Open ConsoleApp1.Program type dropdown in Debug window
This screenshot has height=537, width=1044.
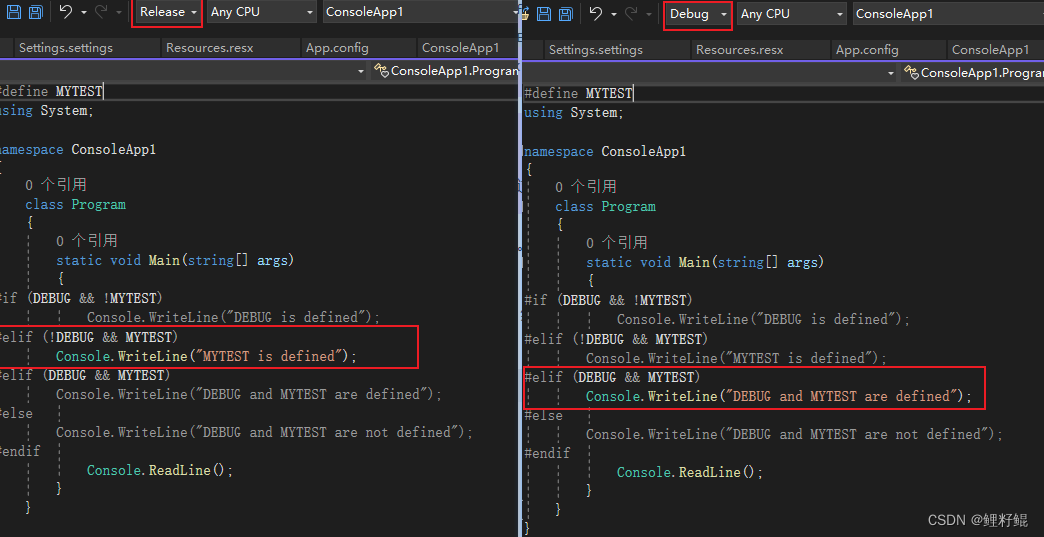pyautogui.click(x=972, y=73)
